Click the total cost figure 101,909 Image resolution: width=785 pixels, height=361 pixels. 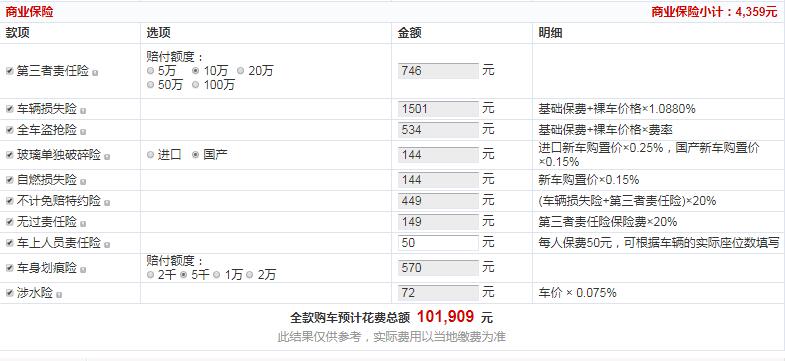(445, 316)
